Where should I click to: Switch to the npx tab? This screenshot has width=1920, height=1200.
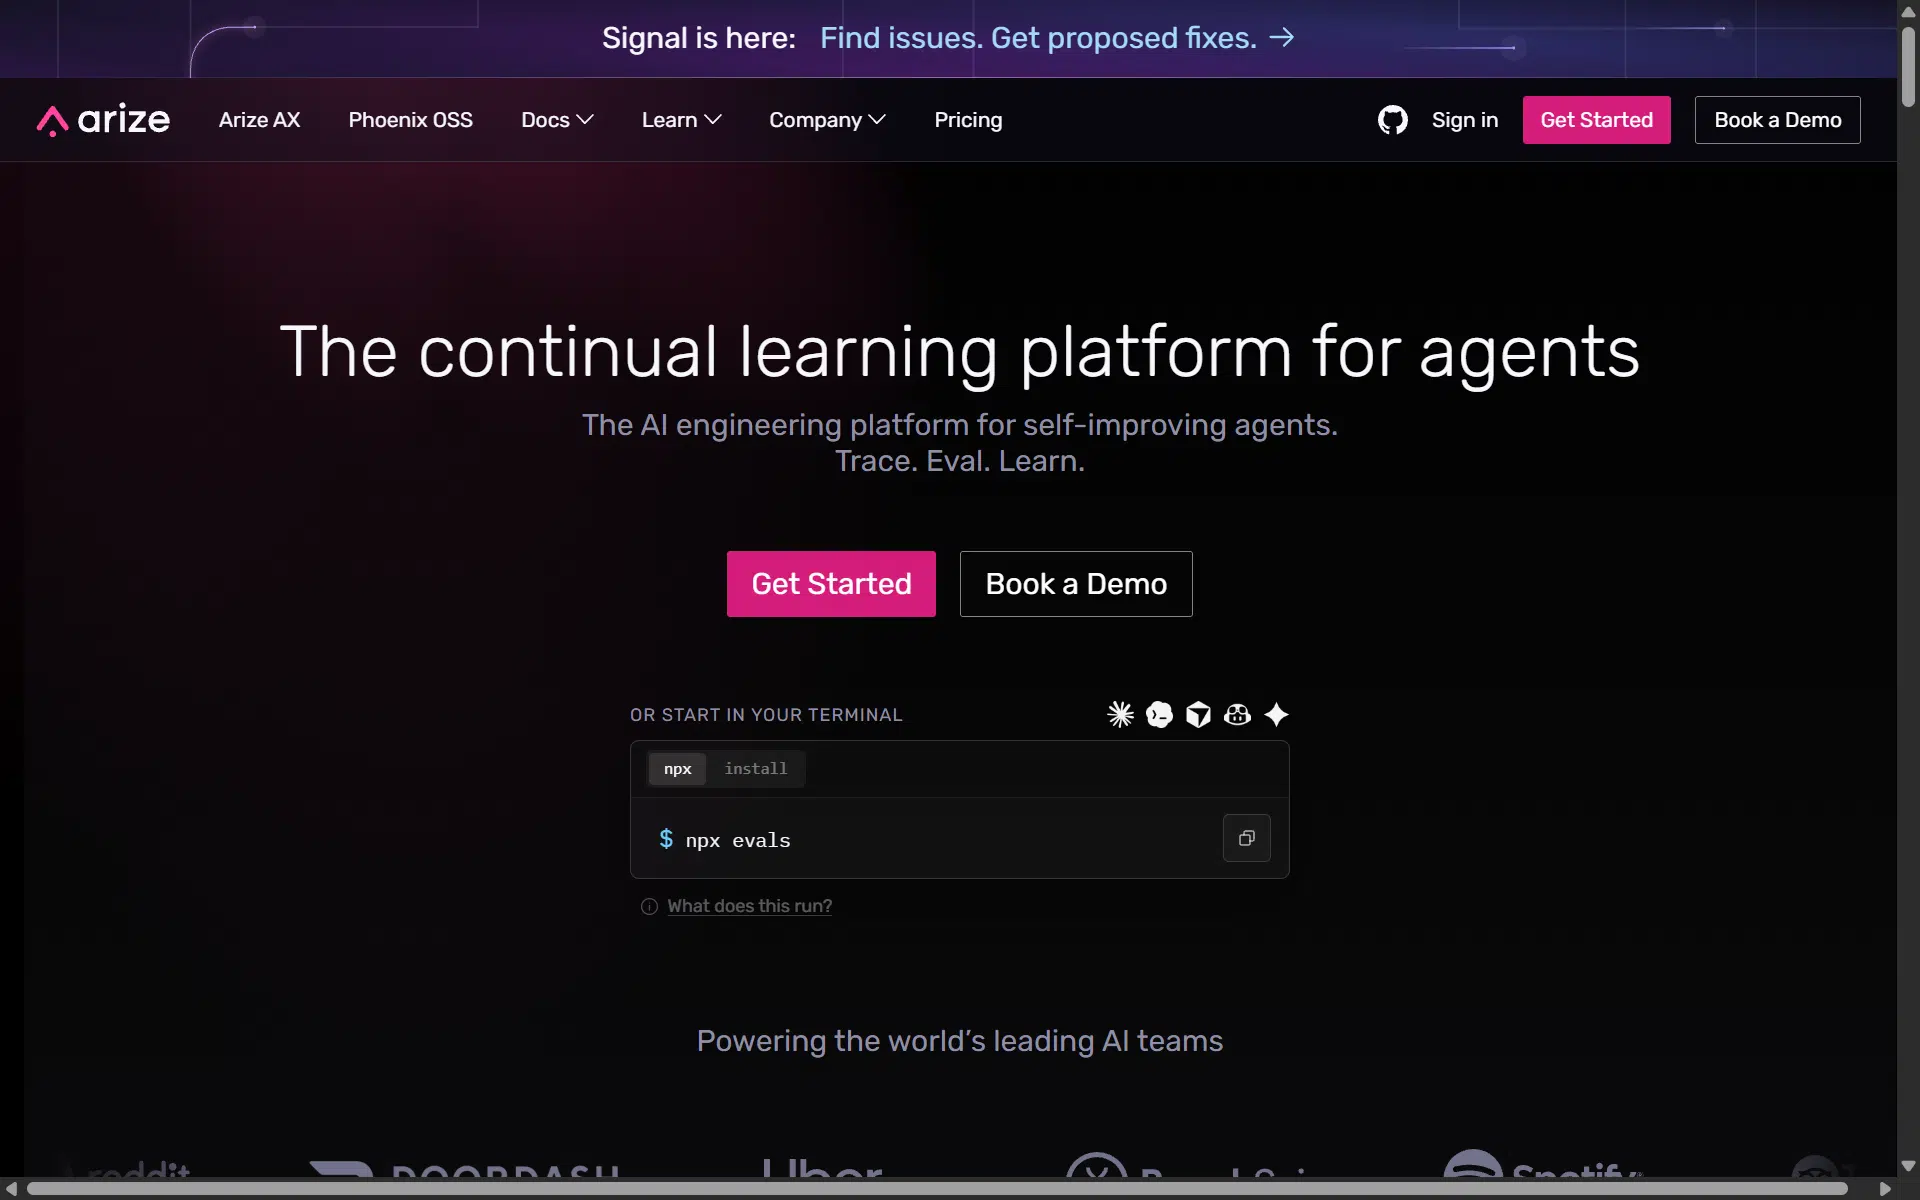coord(677,769)
